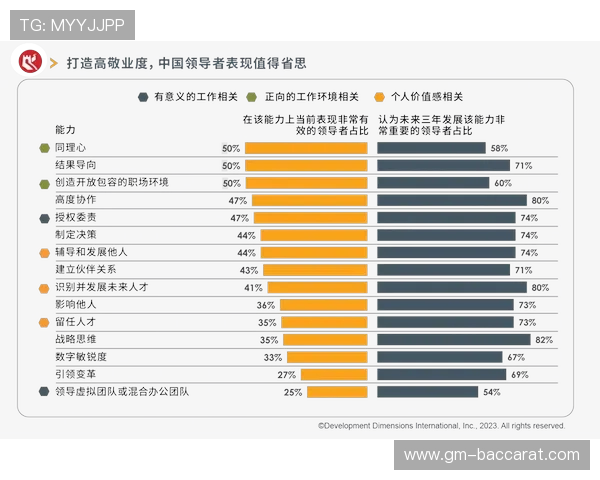
Task: Click the 能力 column header
Action: point(65,130)
